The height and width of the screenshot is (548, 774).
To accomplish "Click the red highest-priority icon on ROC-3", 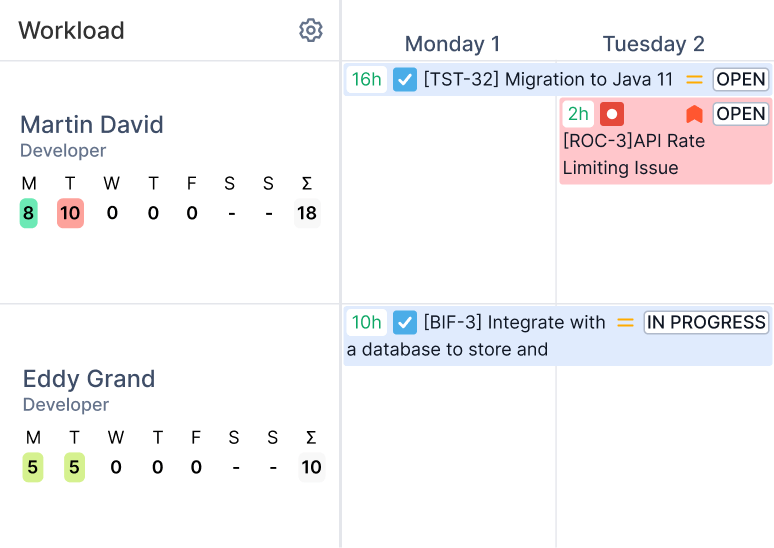I will point(694,114).
